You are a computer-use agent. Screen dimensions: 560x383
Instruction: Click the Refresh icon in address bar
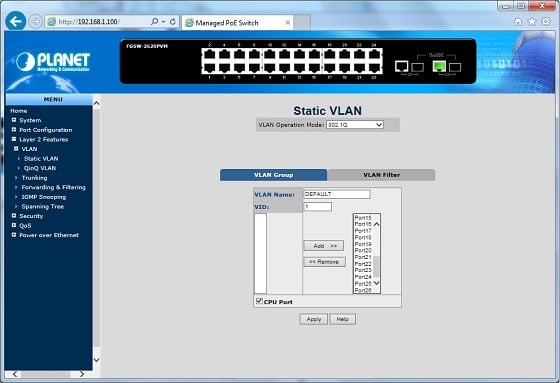pos(173,22)
